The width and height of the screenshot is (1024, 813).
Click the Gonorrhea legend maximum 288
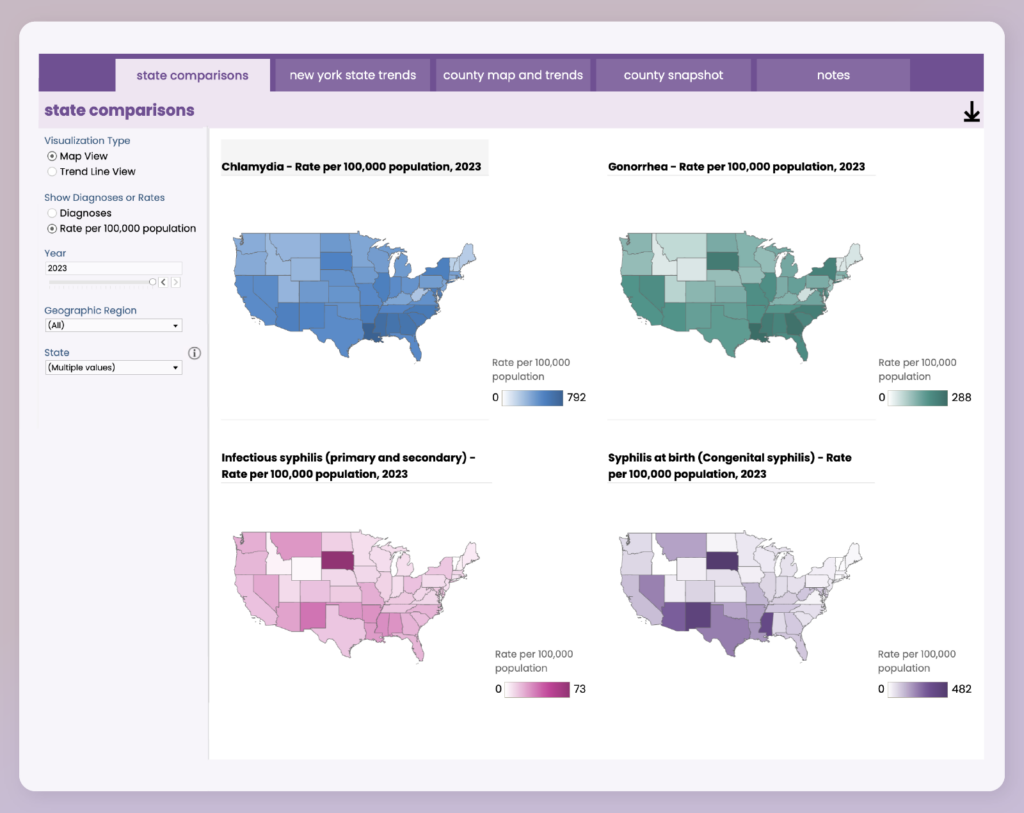pos(961,398)
